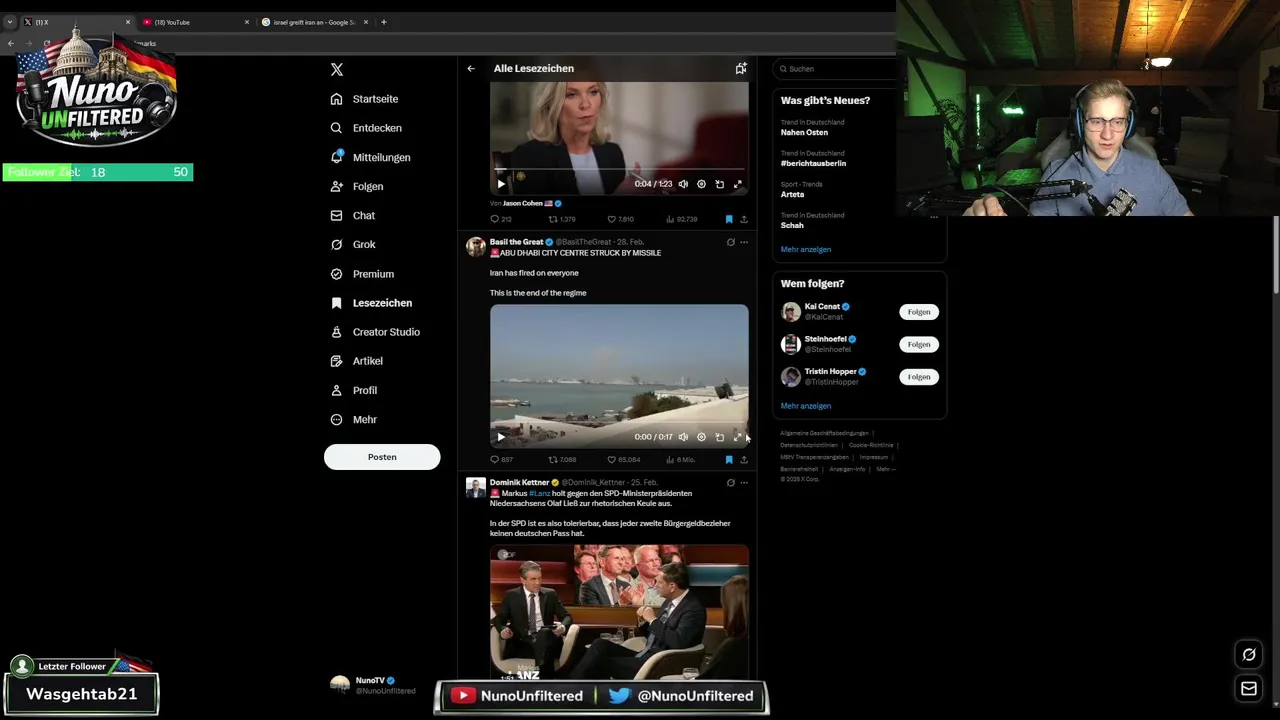Launch Grok from the sidebar
This screenshot has width=1280, height=720.
tap(353, 244)
